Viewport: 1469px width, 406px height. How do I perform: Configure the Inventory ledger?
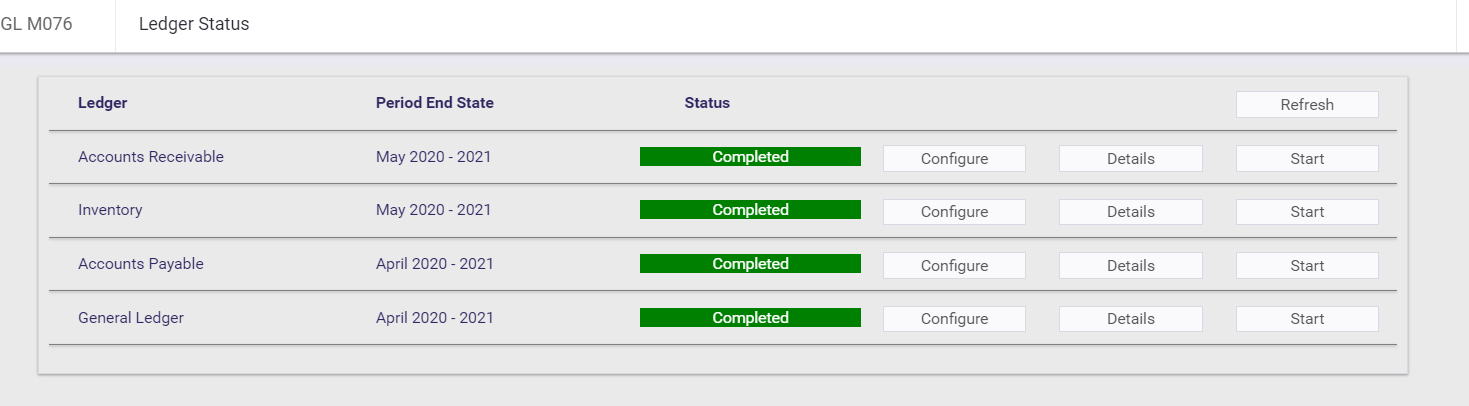954,212
